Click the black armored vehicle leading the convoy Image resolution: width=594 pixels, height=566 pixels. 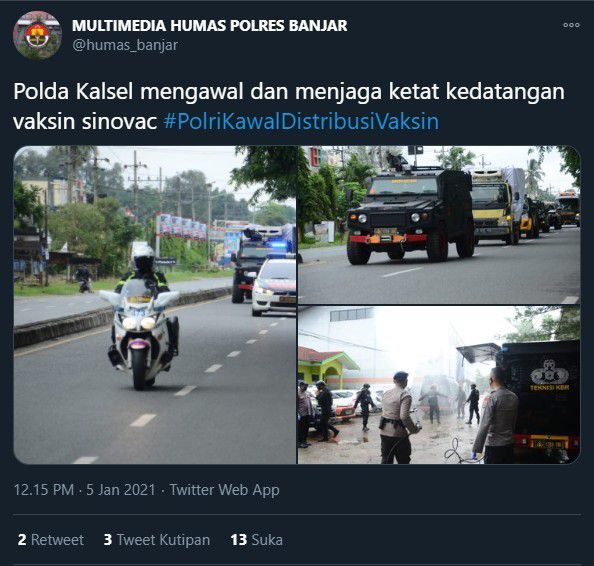coord(411,214)
